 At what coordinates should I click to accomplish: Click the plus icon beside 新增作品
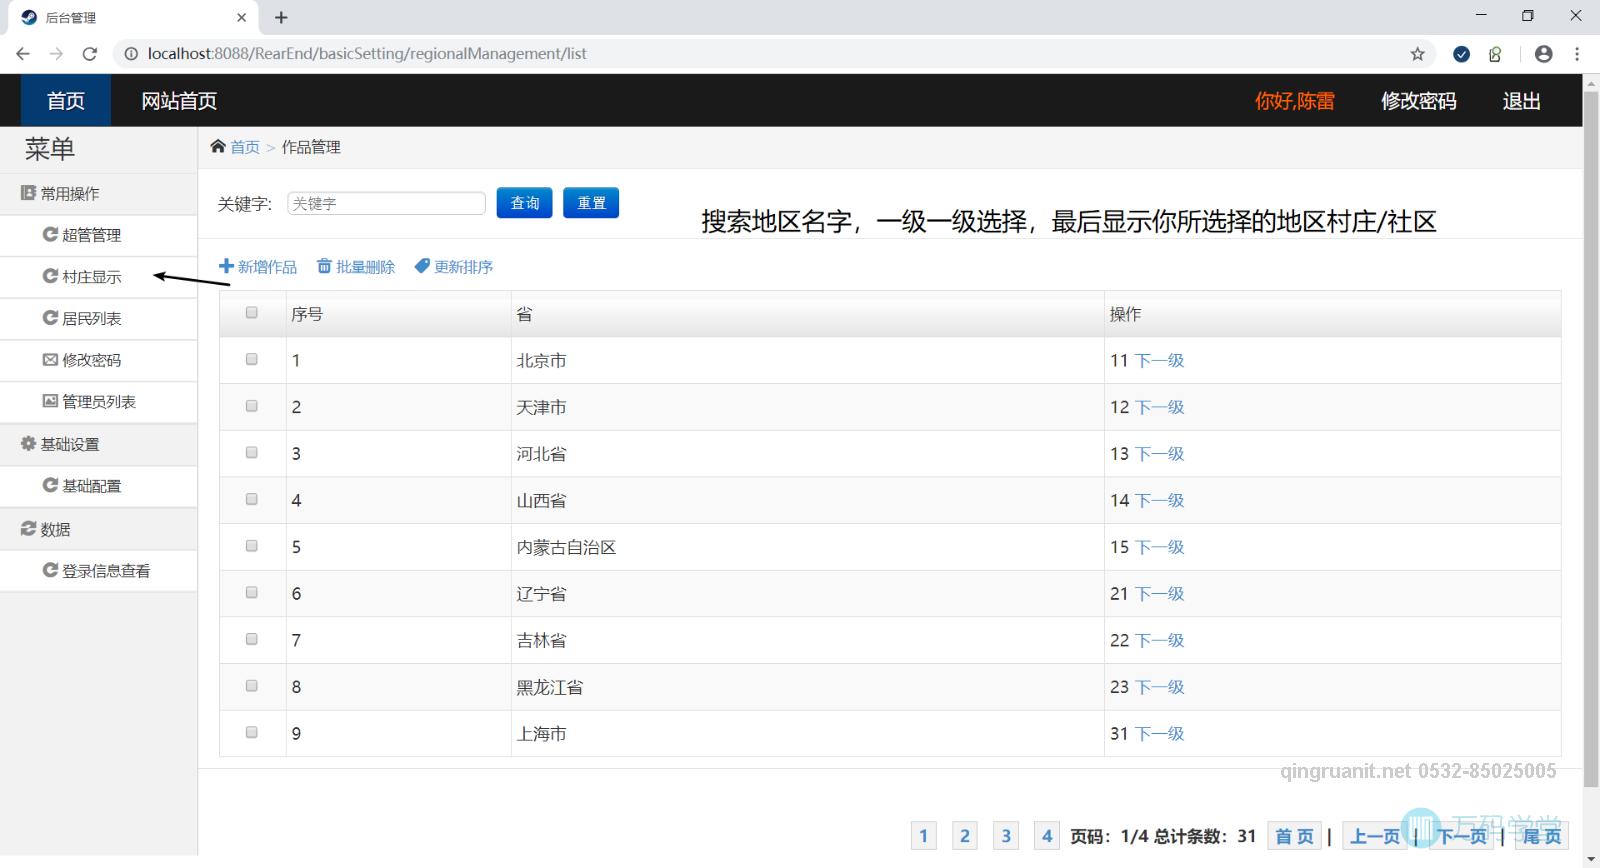[226, 266]
